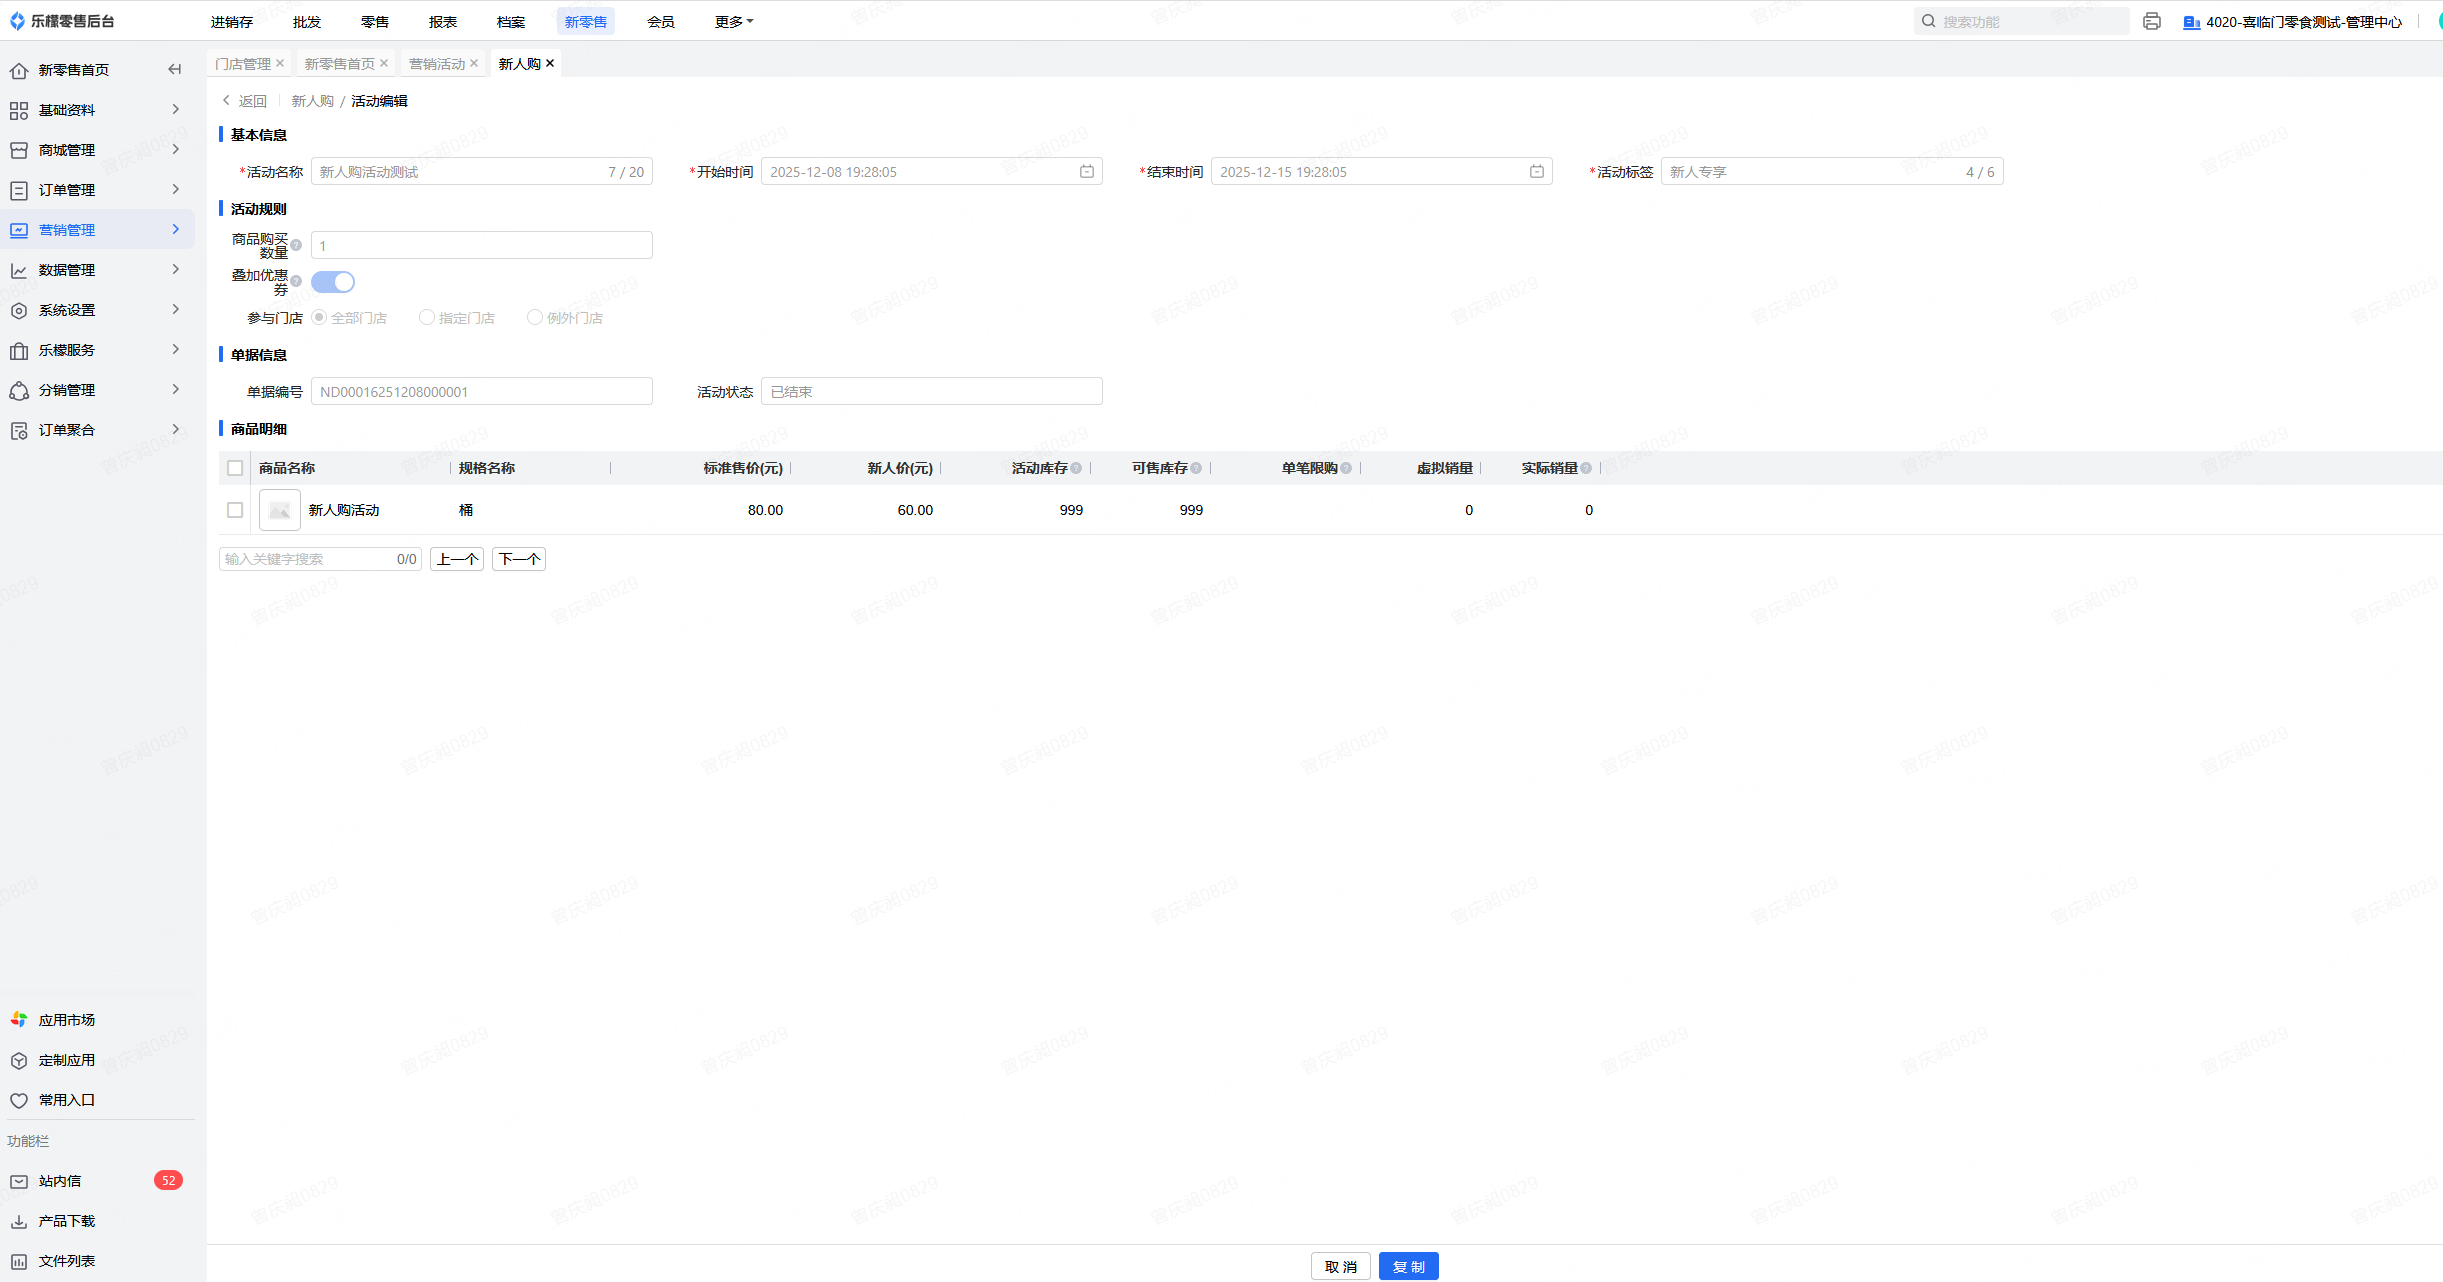2443x1282 pixels.
Task: Open the 更多 dropdown menu
Action: click(733, 21)
